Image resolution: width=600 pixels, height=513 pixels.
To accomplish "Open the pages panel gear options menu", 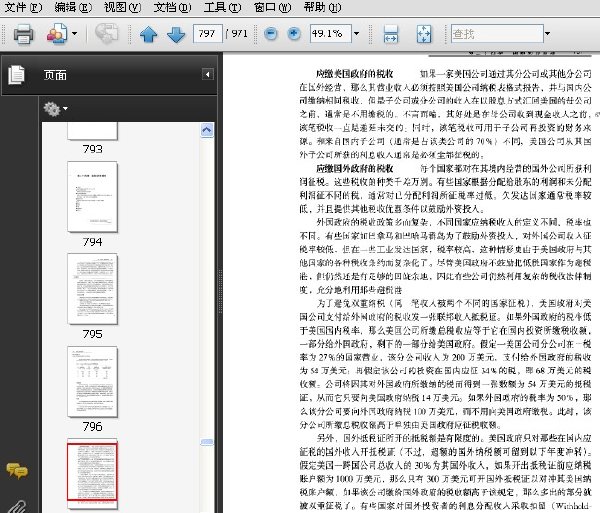I will click(x=55, y=109).
